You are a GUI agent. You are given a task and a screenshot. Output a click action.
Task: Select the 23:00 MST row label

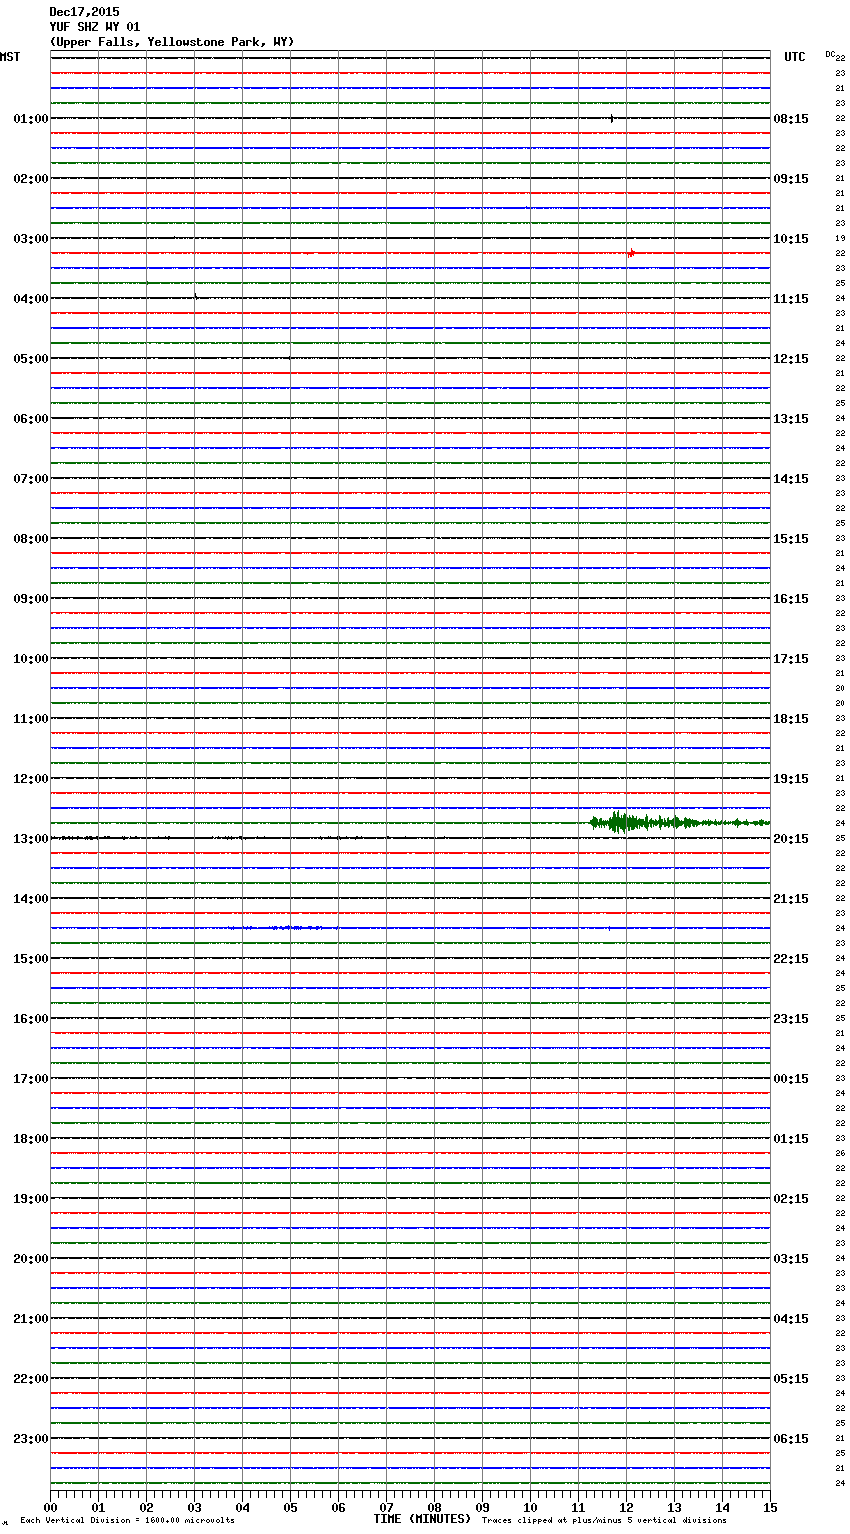click(x=30, y=1439)
